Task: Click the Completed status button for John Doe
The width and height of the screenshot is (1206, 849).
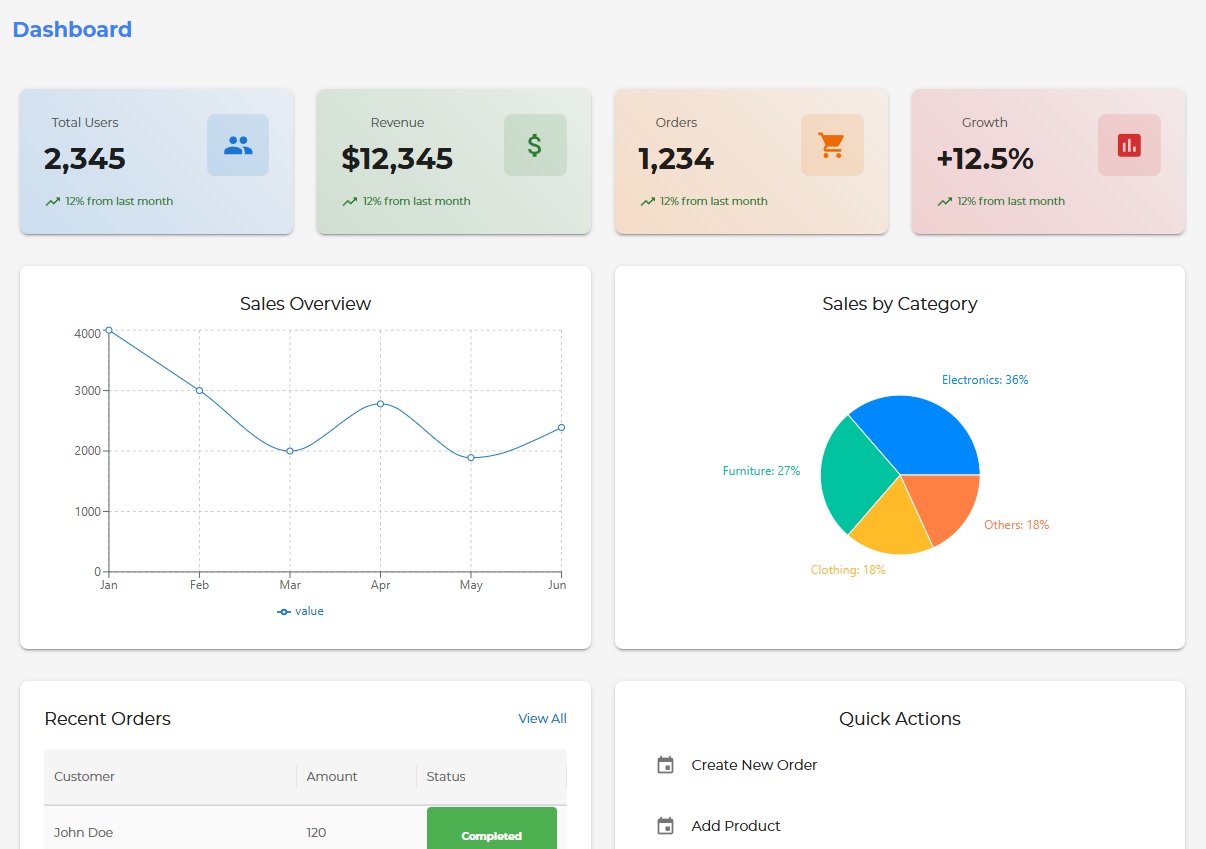Action: click(x=491, y=836)
